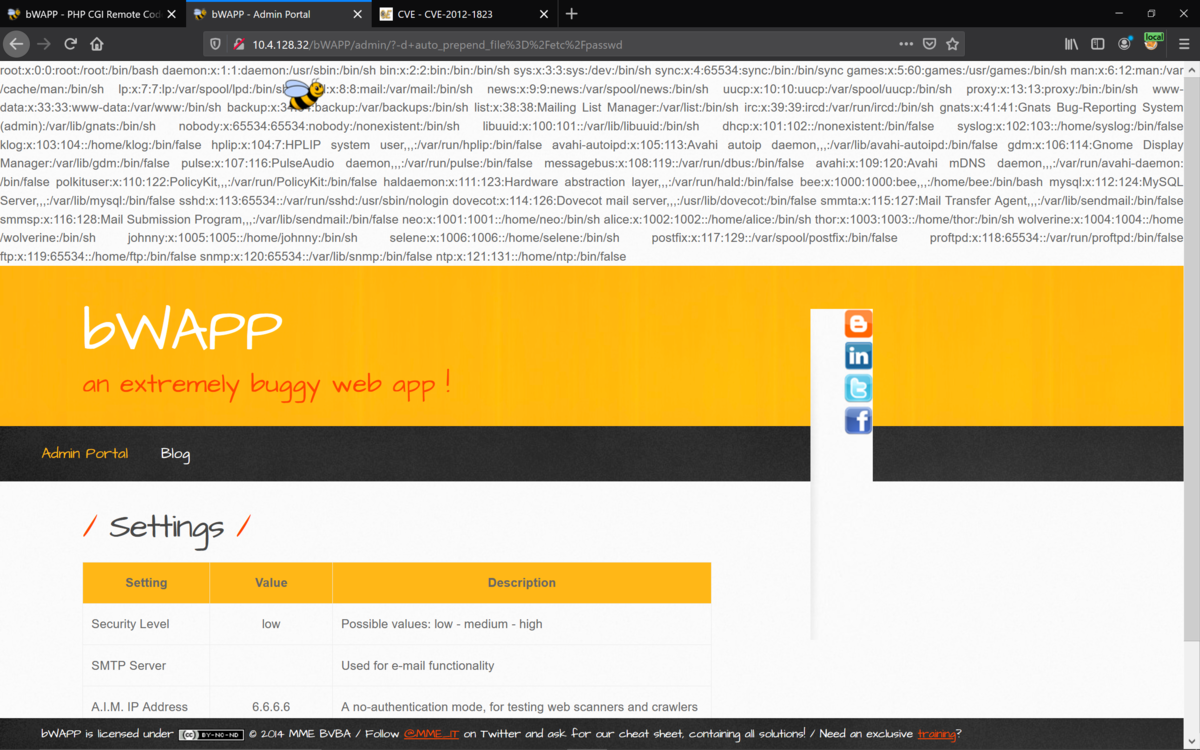Screen dimensions: 1200x750
Task: Click 'an extremely buggy web app' tagline
Action: (x=266, y=384)
